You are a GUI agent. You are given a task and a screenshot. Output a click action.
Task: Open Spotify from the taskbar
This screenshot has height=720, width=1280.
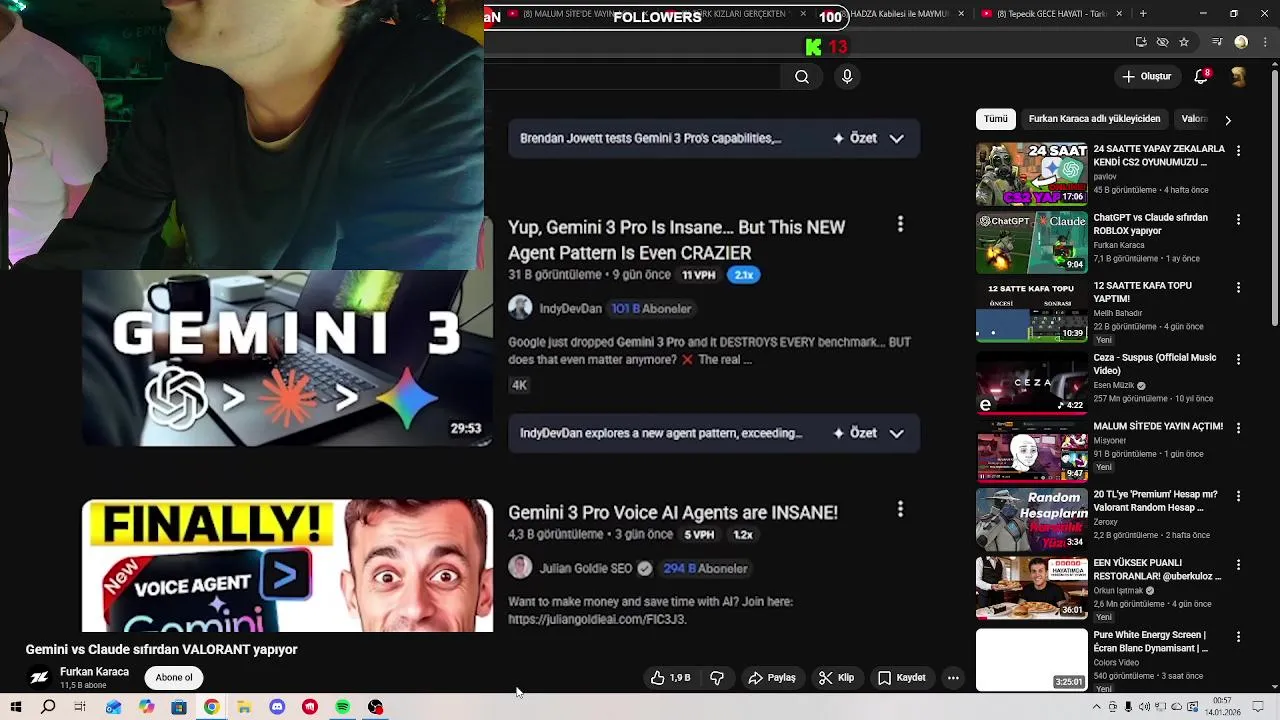342,707
